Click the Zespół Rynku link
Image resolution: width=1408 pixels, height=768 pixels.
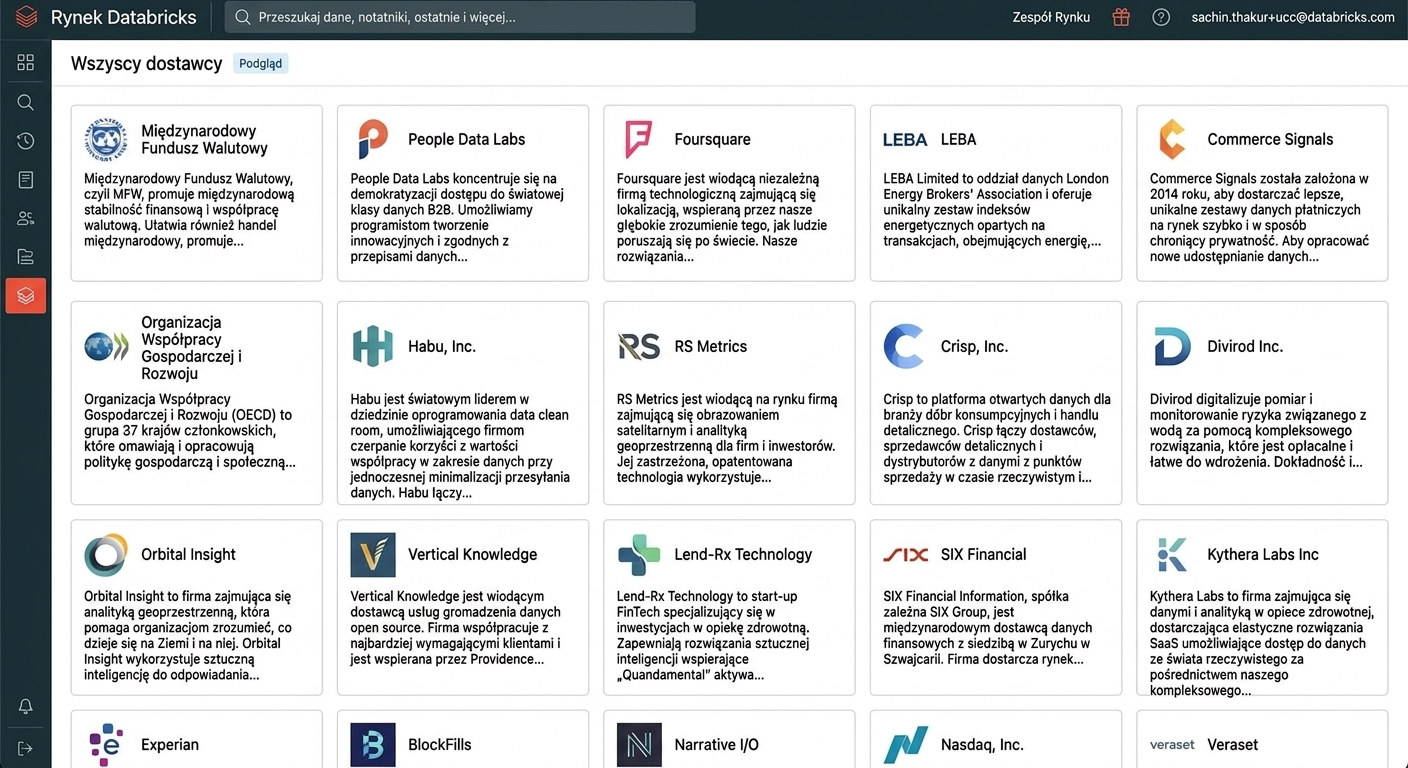(1051, 17)
